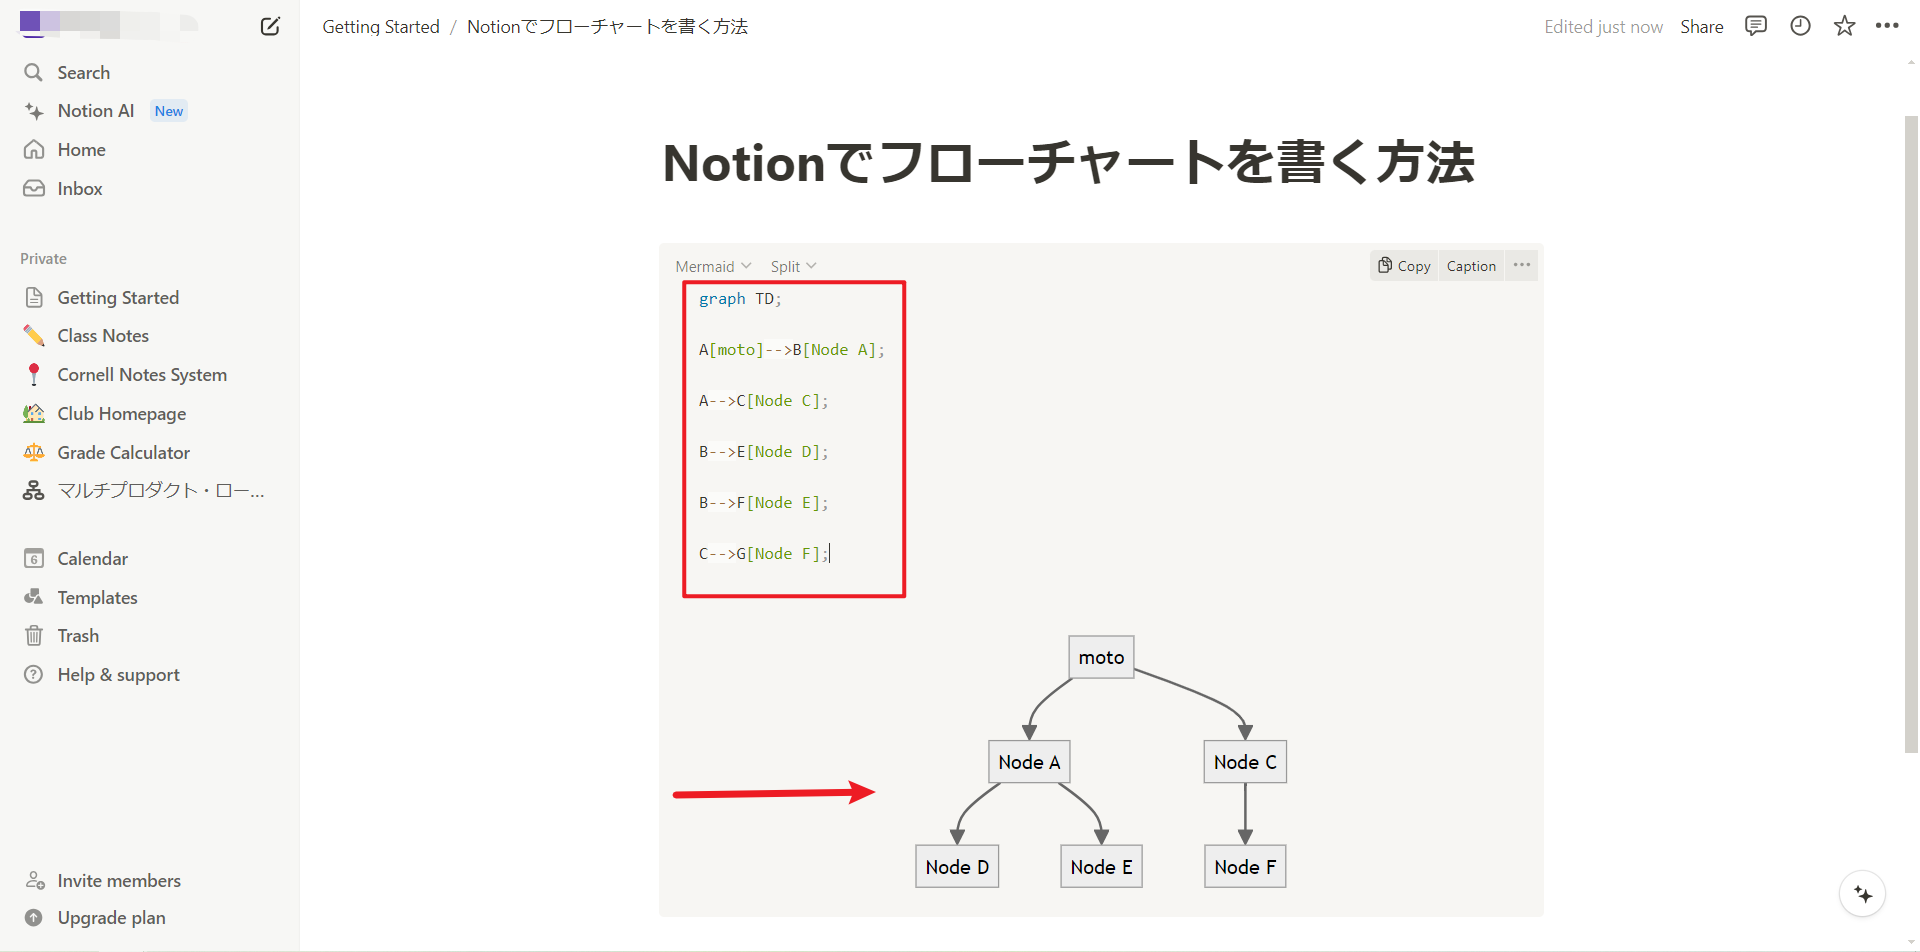Image resolution: width=1920 pixels, height=952 pixels.
Task: Click the マルチプロダクト page icon
Action: [34, 491]
